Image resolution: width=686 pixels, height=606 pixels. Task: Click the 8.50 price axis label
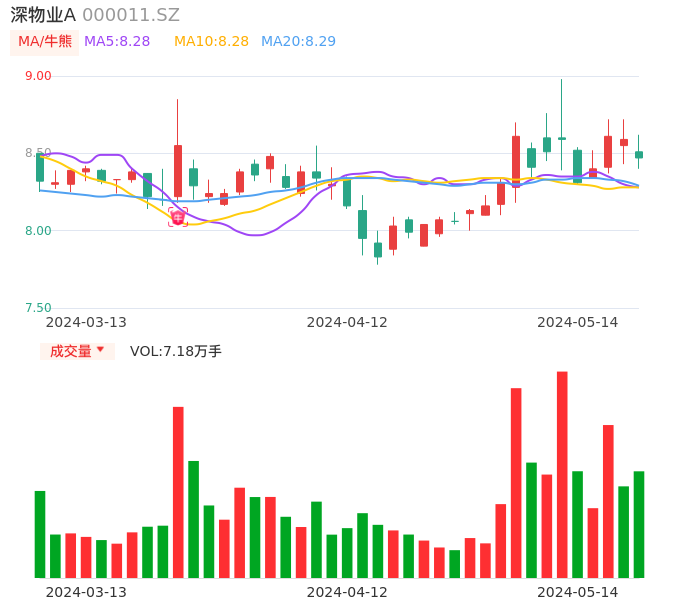[37, 153]
